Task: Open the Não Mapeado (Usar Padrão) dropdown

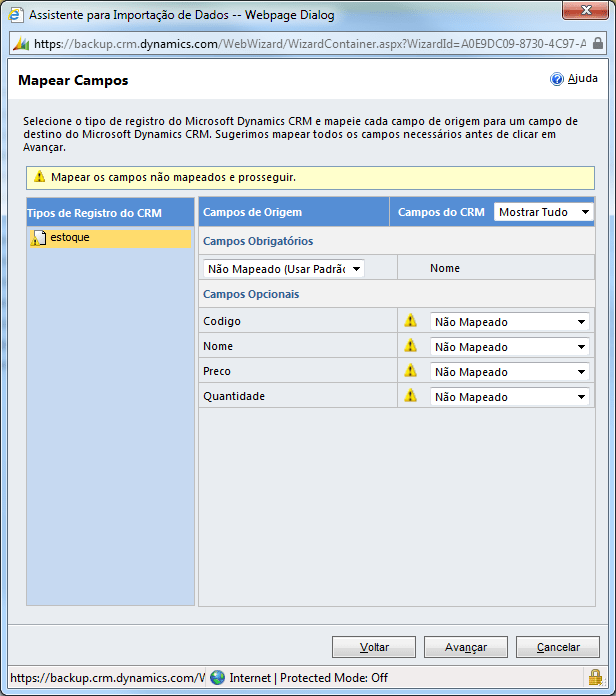Action: click(x=284, y=268)
